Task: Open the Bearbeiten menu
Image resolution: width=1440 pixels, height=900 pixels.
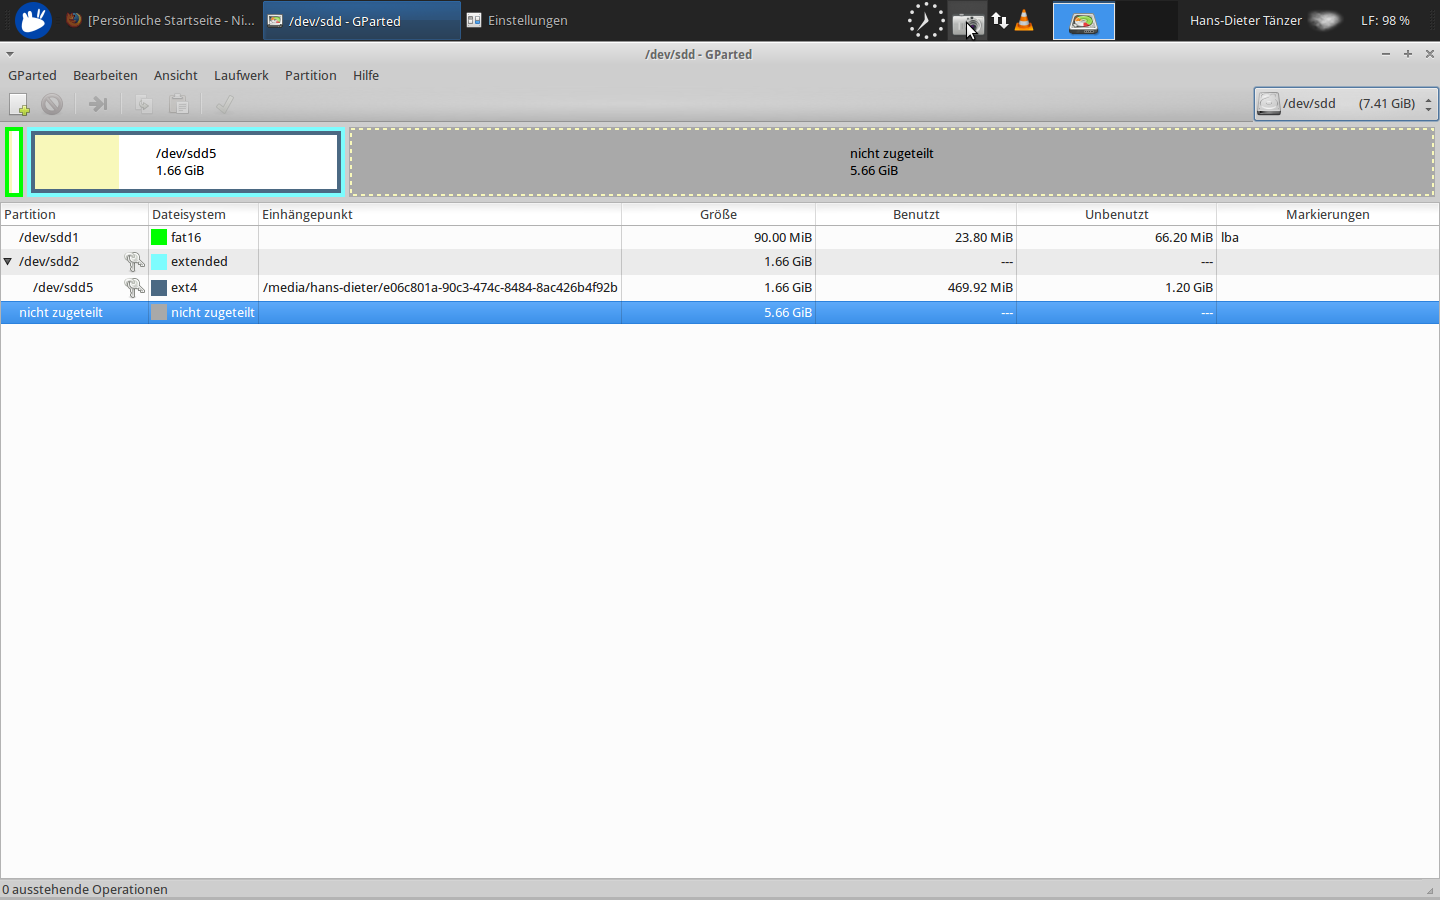Action: [x=105, y=76]
